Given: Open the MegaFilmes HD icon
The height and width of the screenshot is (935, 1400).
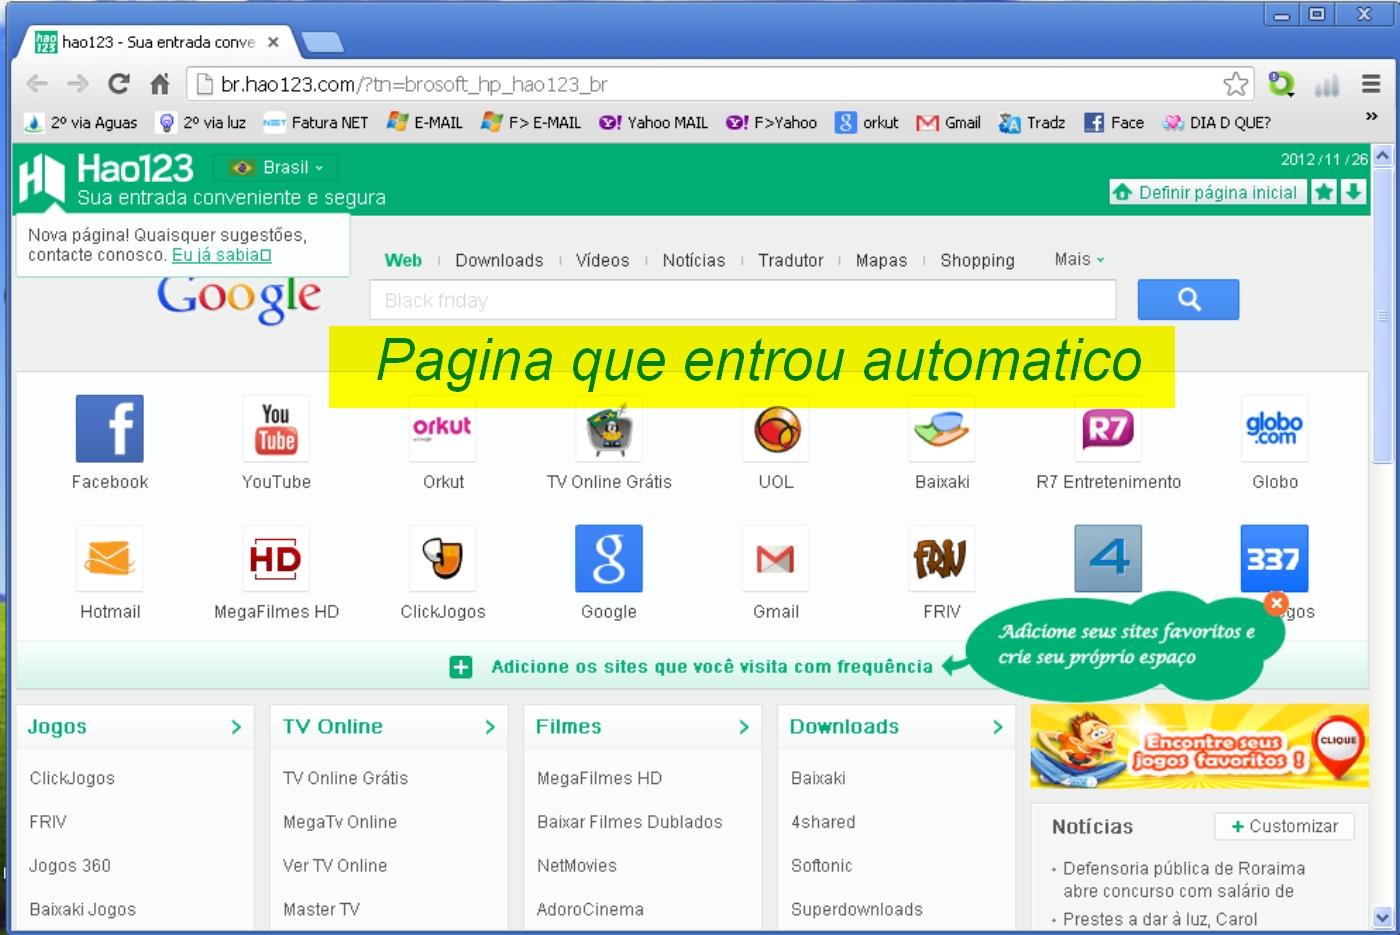Looking at the screenshot, I should pyautogui.click(x=276, y=558).
